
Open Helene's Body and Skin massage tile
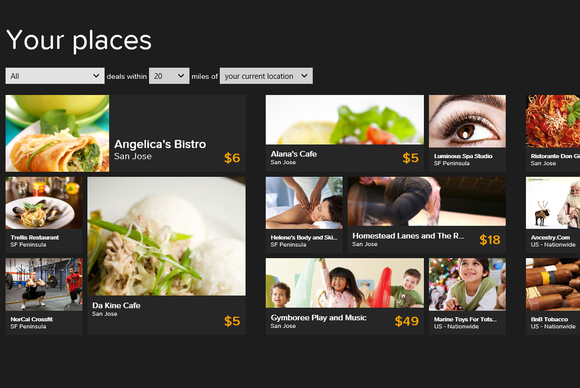pyautogui.click(x=304, y=215)
